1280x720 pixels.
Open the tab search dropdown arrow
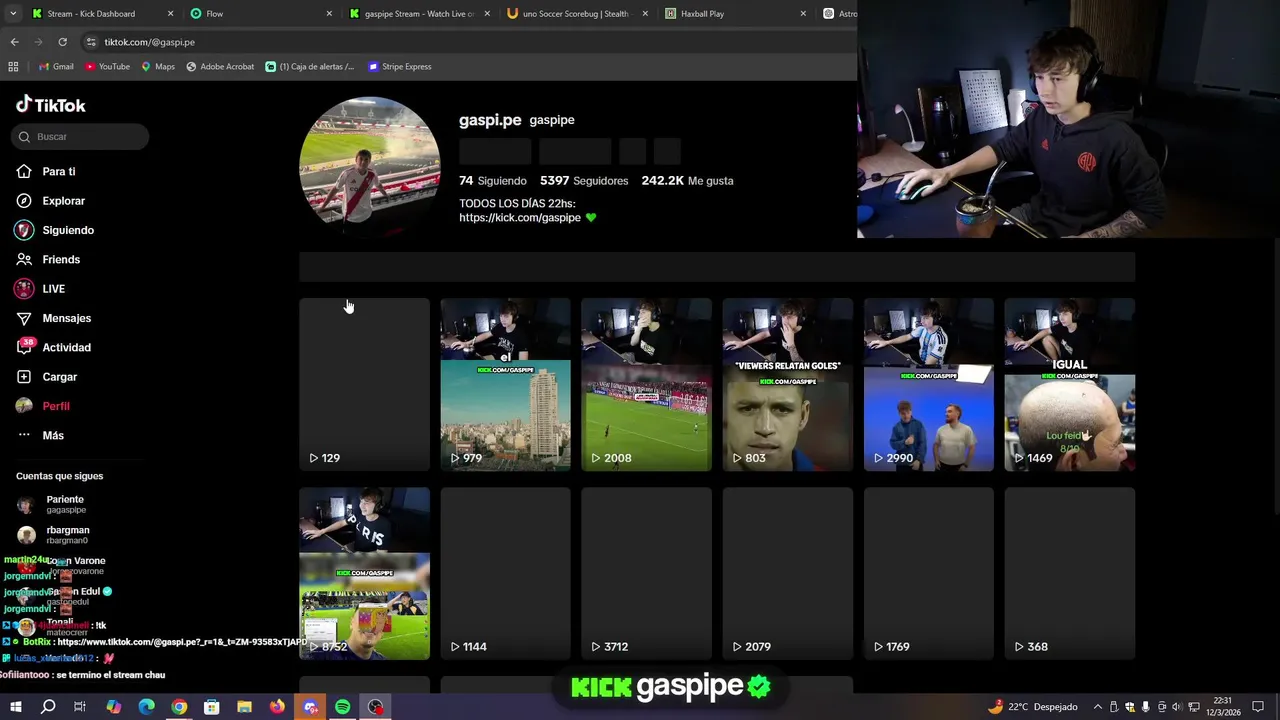[x=13, y=14]
